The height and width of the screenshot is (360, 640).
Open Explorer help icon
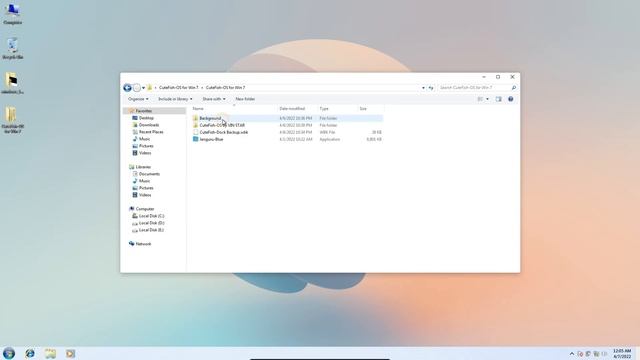(511, 99)
